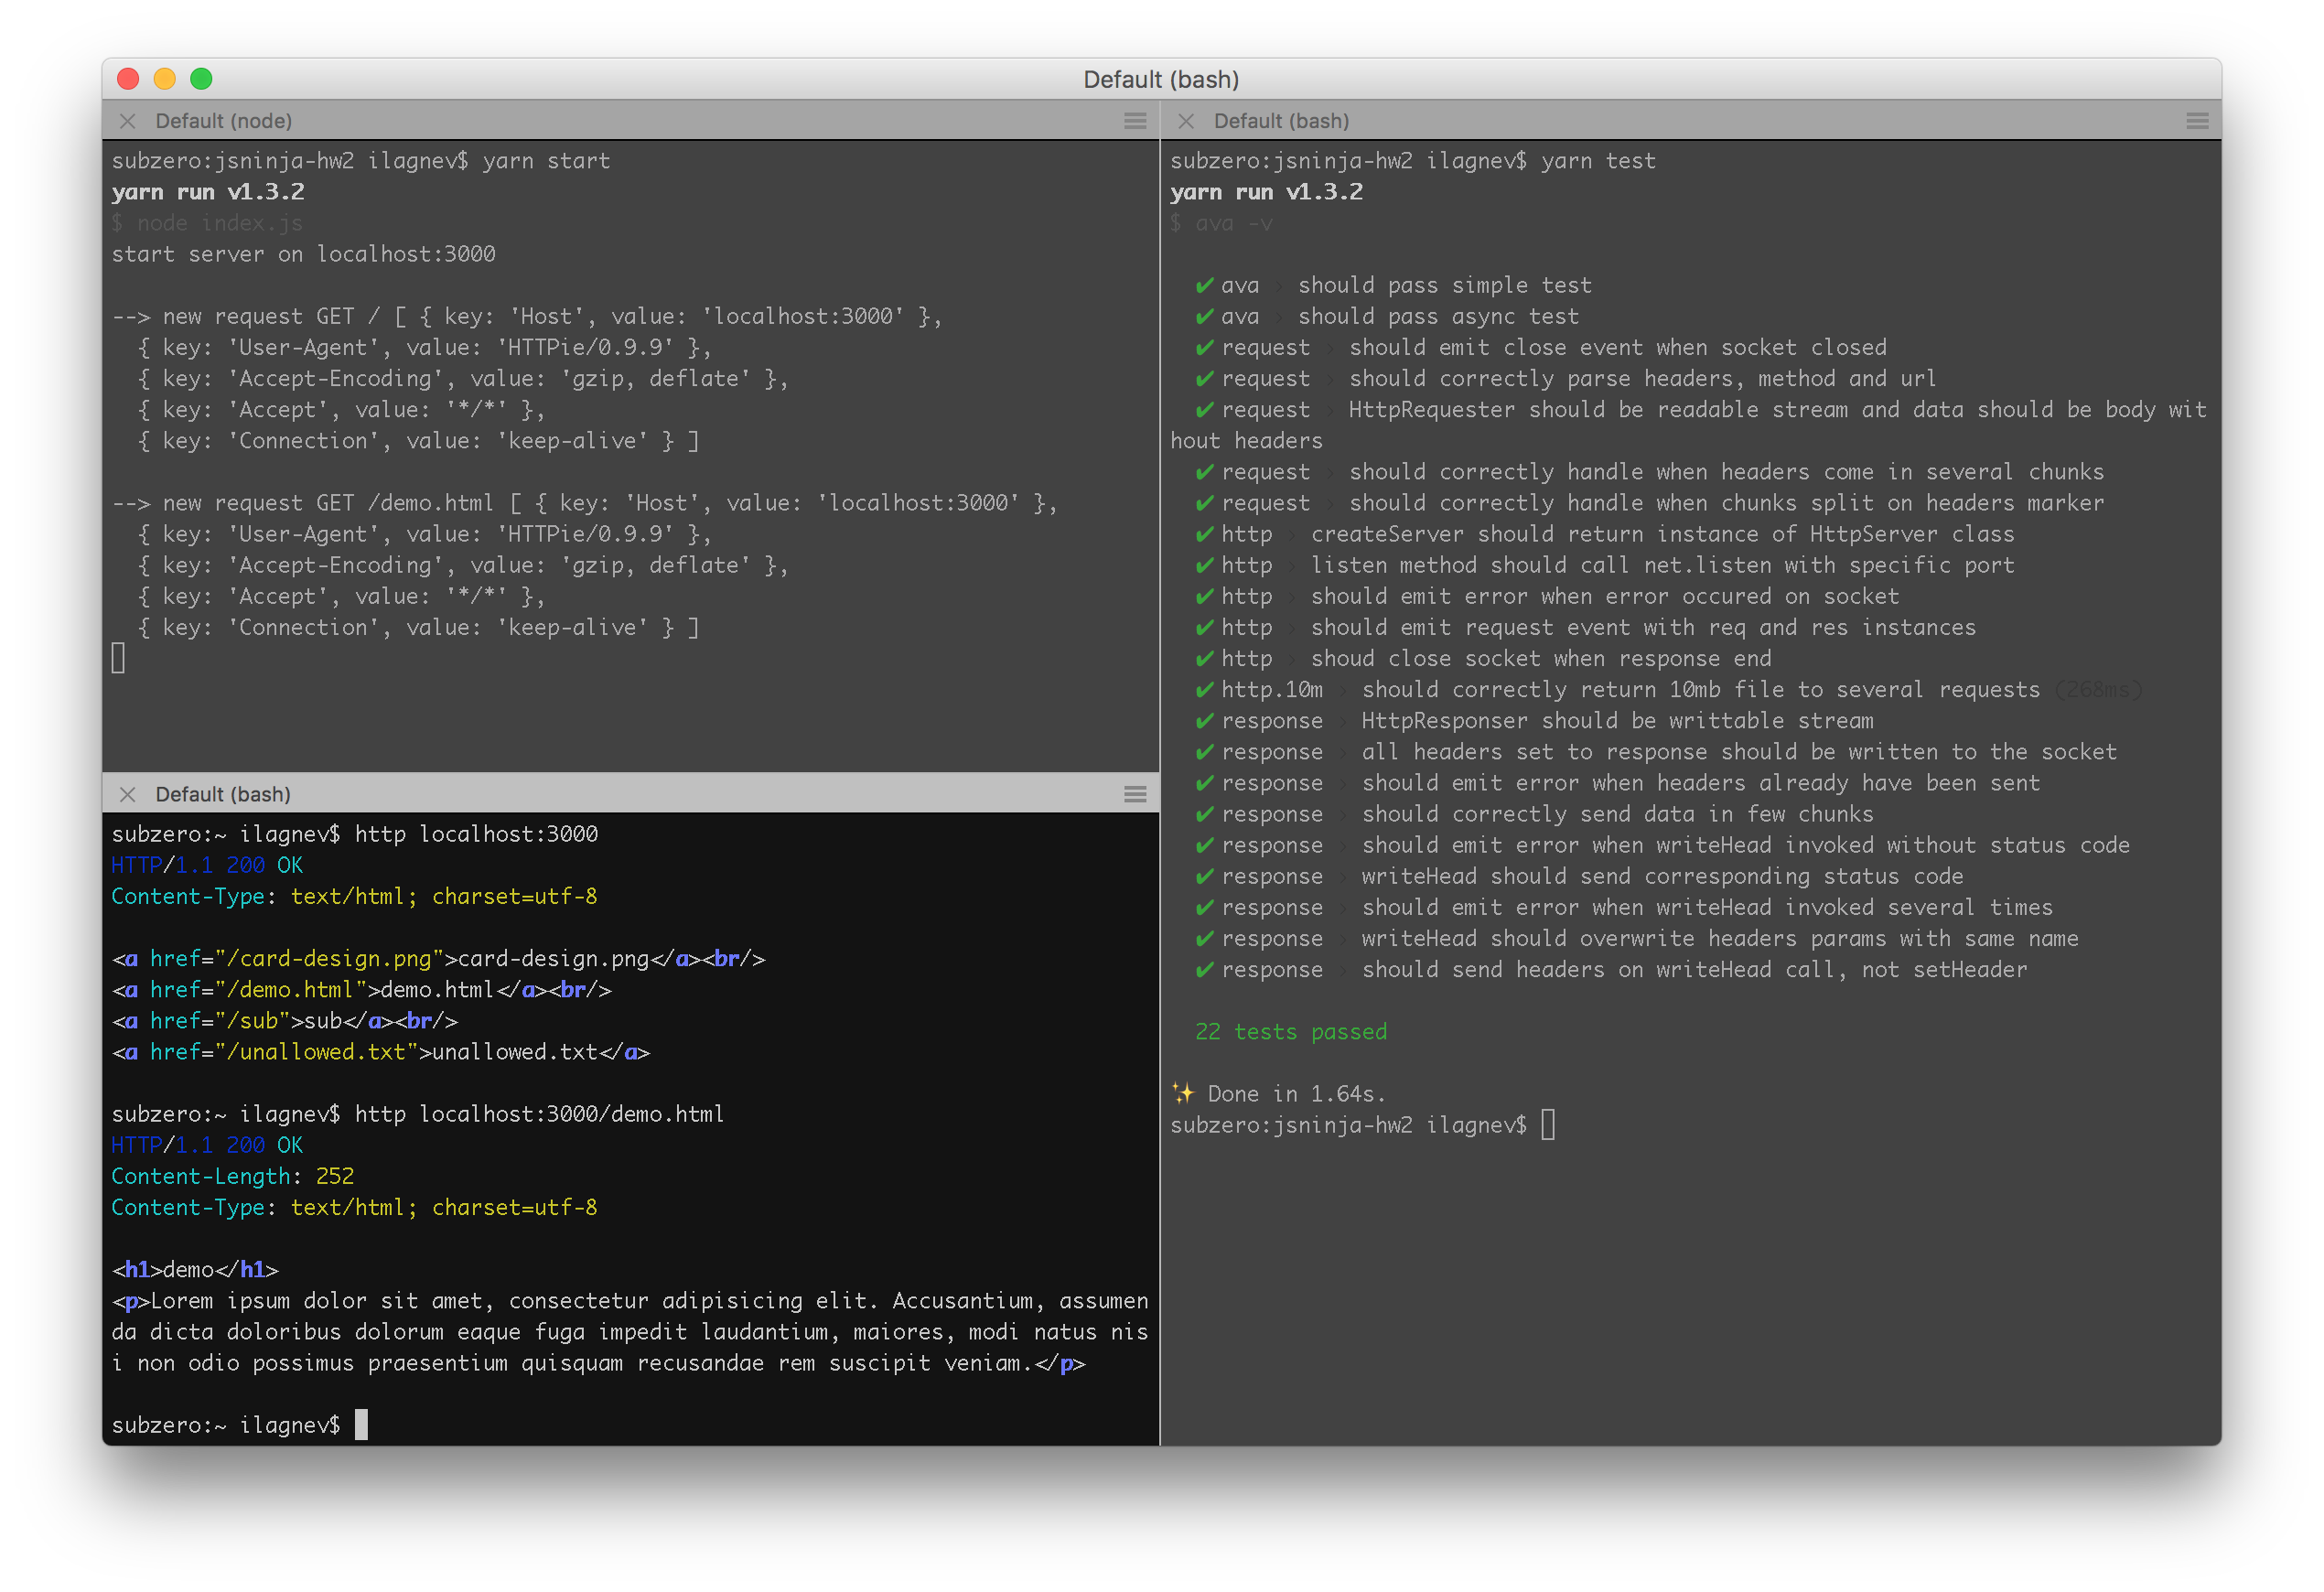
Task: Click the bottom-left Default (bash) pane title
Action: 223,794
